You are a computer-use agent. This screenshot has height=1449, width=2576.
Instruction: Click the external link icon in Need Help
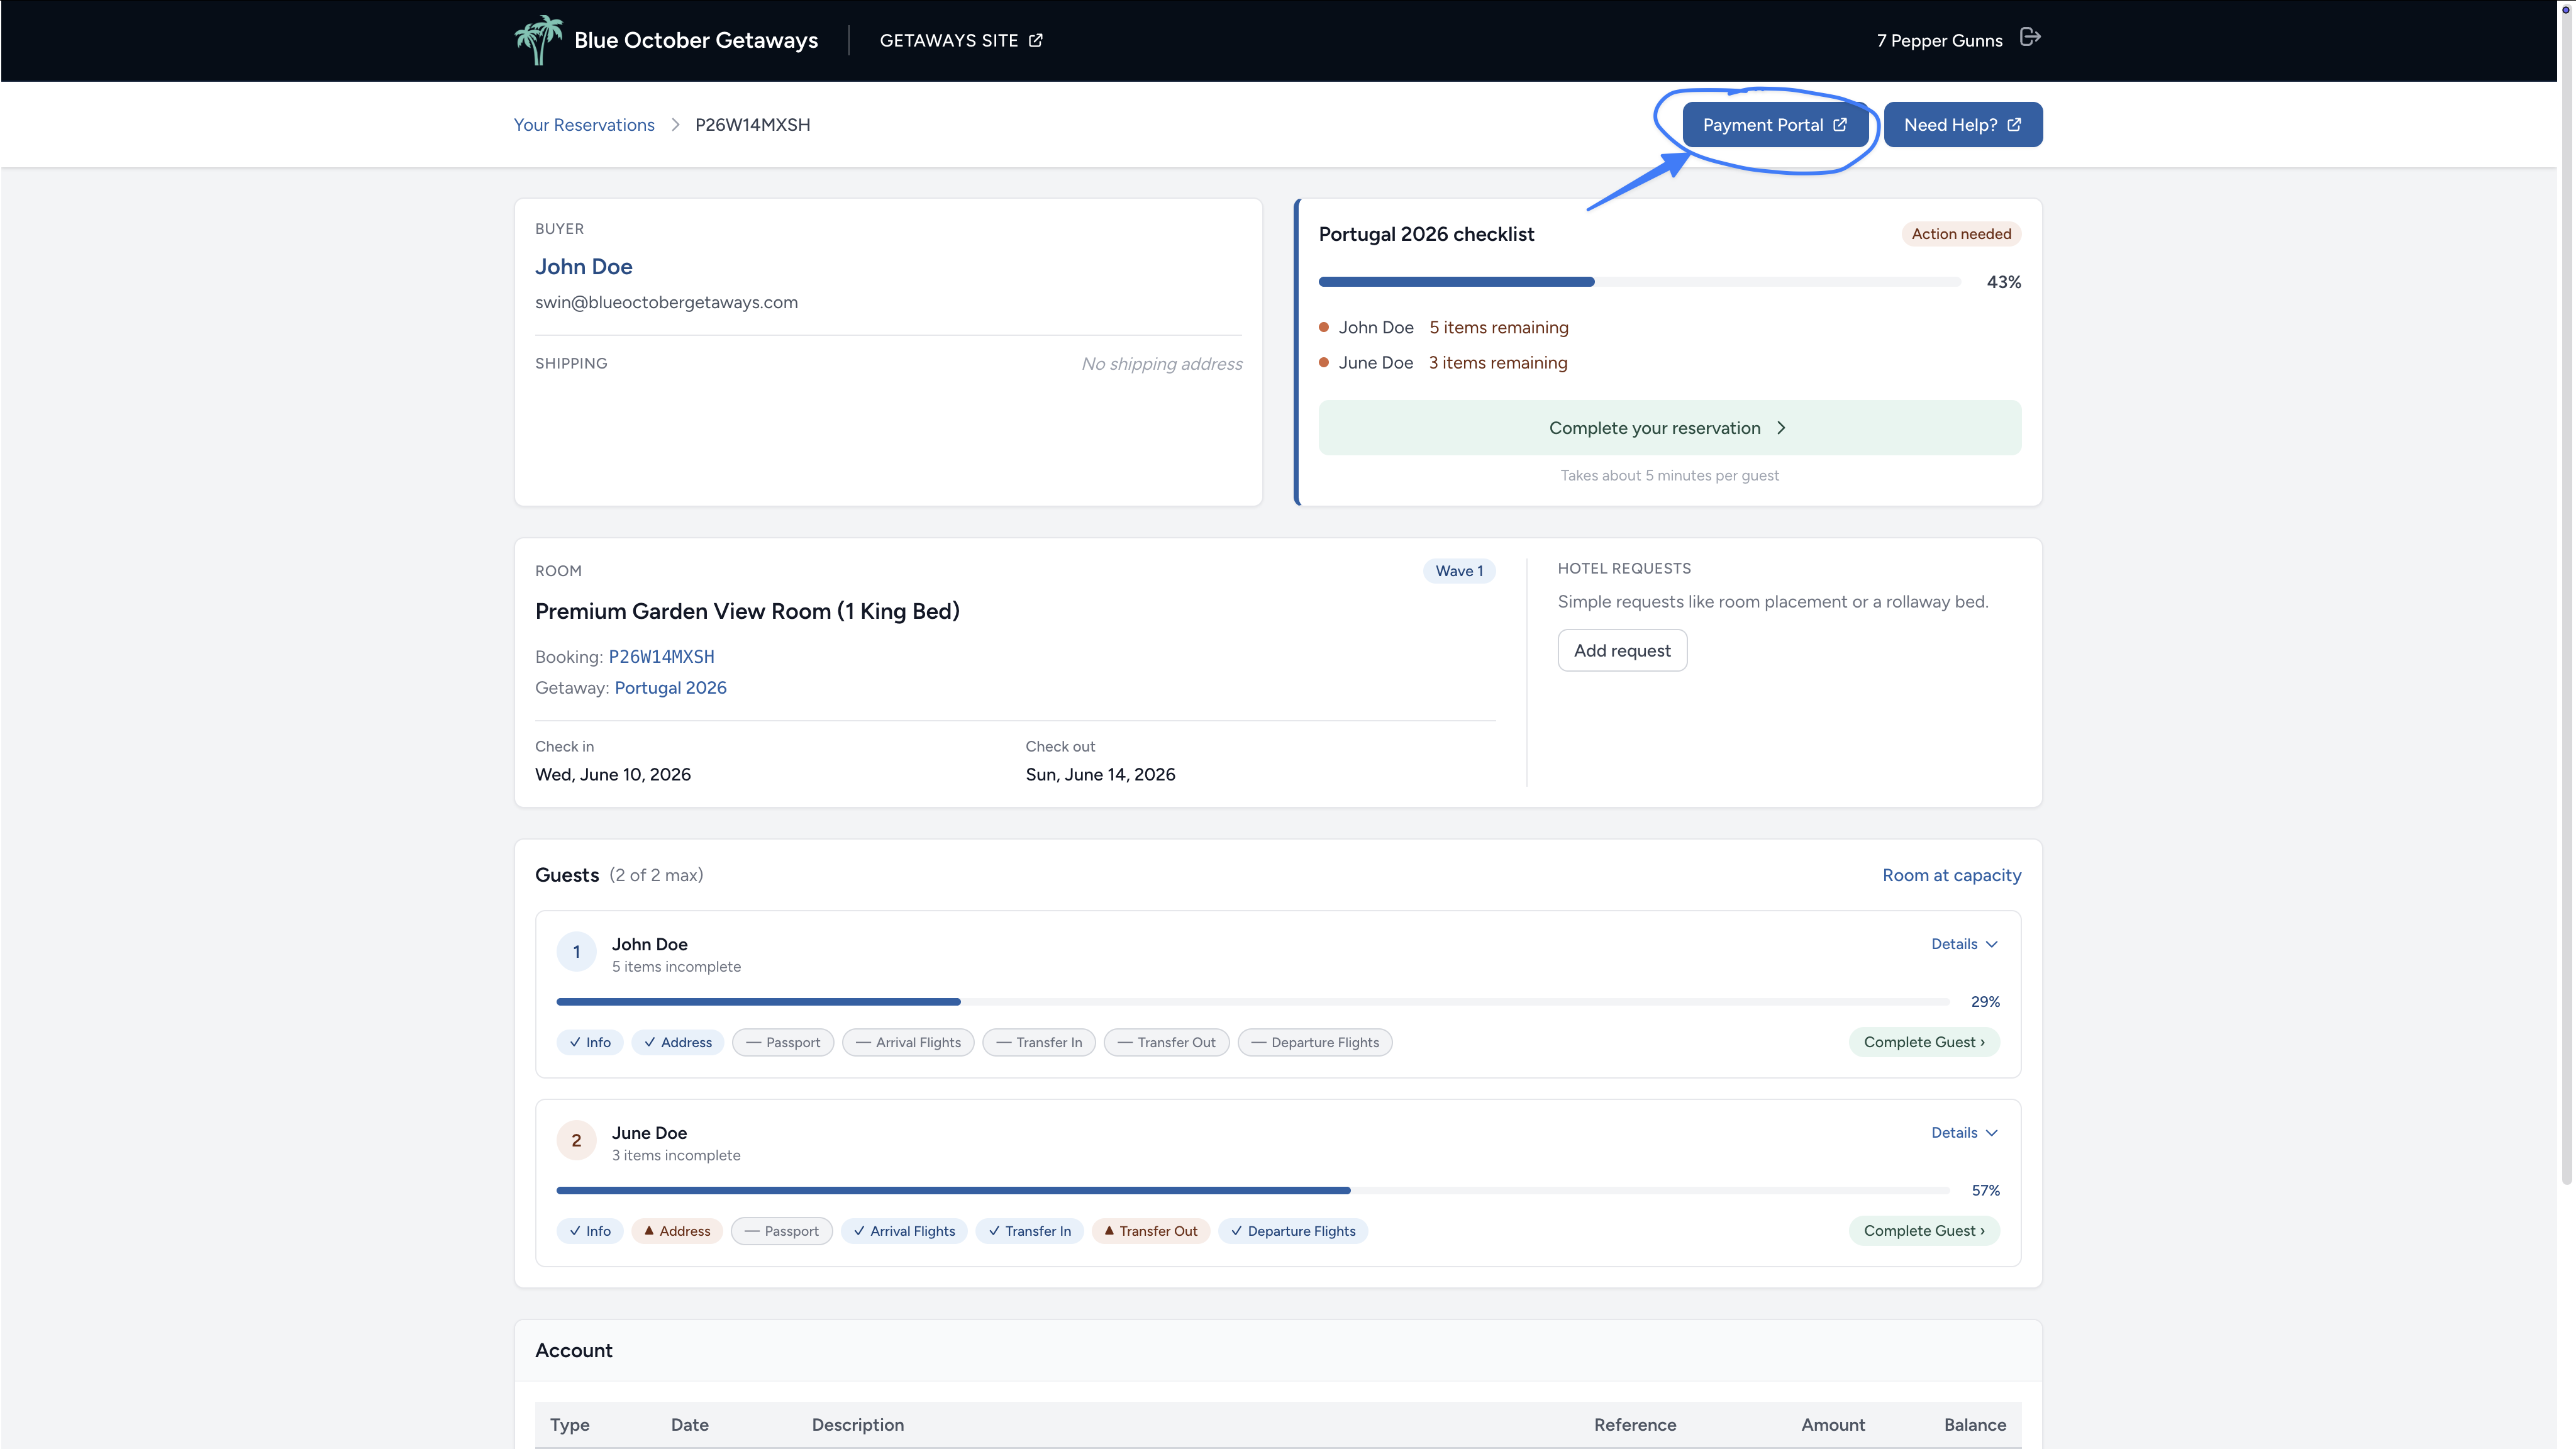[x=2013, y=125]
